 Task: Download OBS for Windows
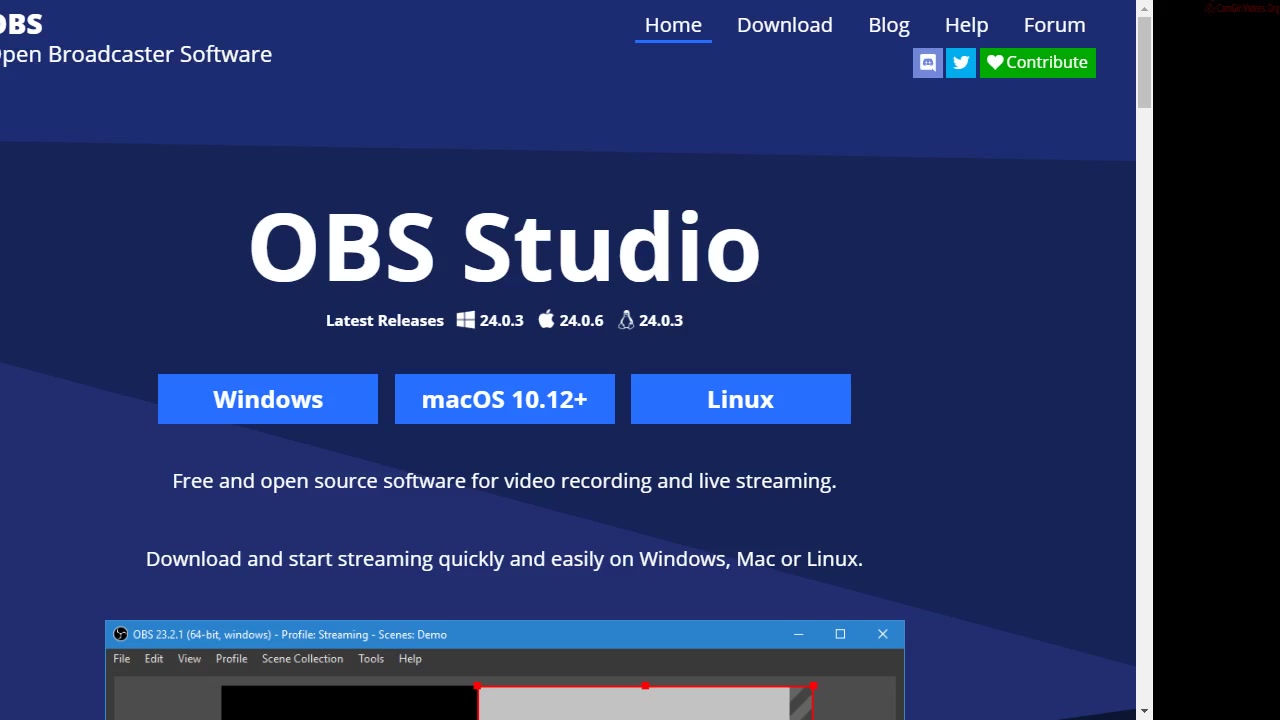click(268, 399)
